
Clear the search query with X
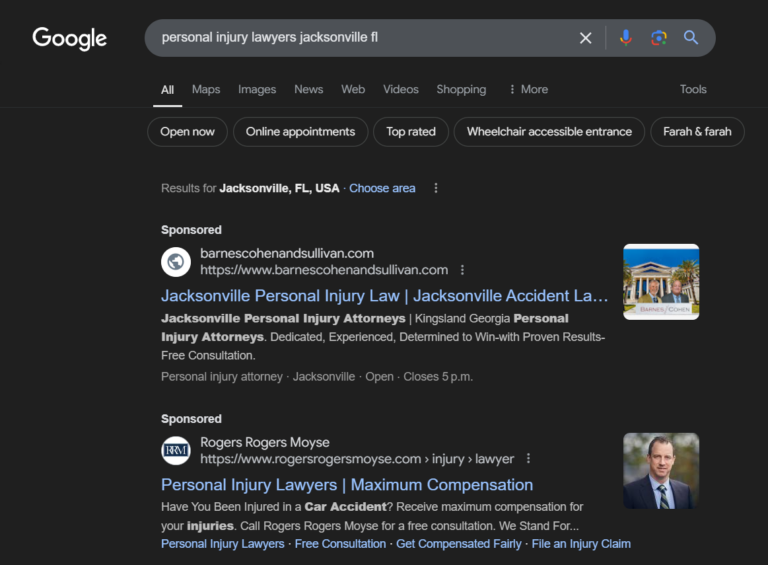click(x=585, y=38)
